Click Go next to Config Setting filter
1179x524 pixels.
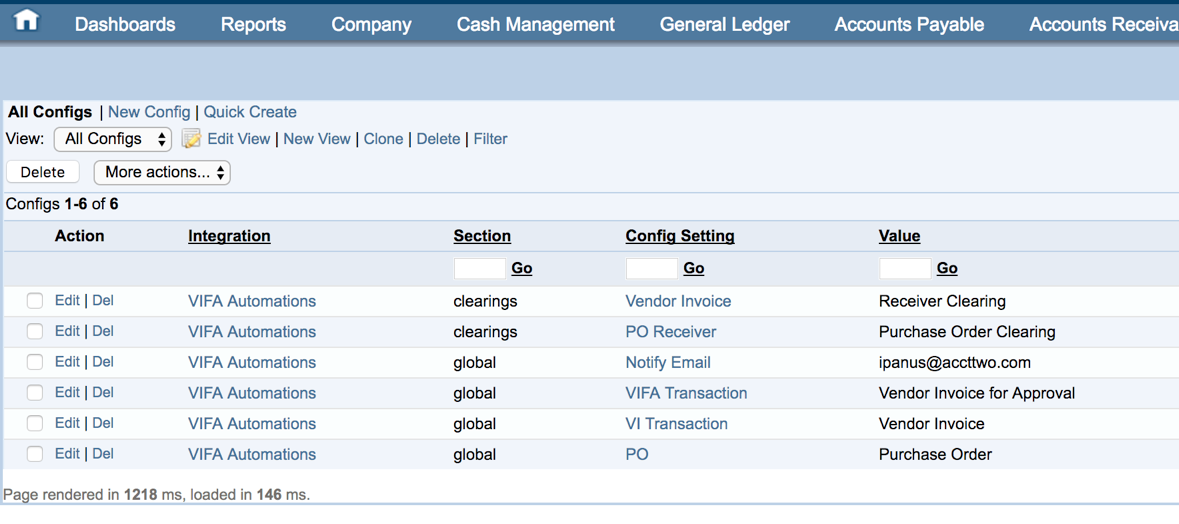point(694,268)
